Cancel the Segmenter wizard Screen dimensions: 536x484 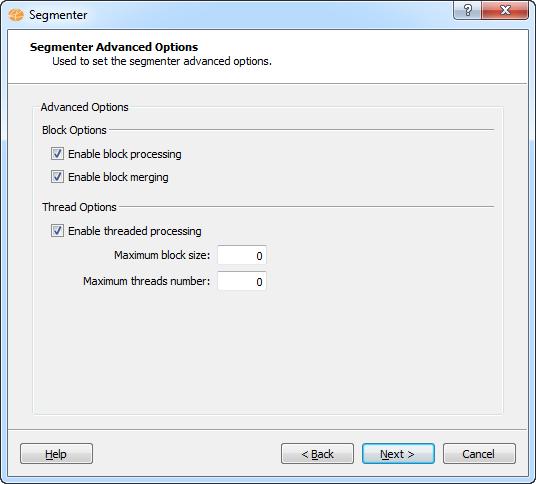[x=479, y=454]
